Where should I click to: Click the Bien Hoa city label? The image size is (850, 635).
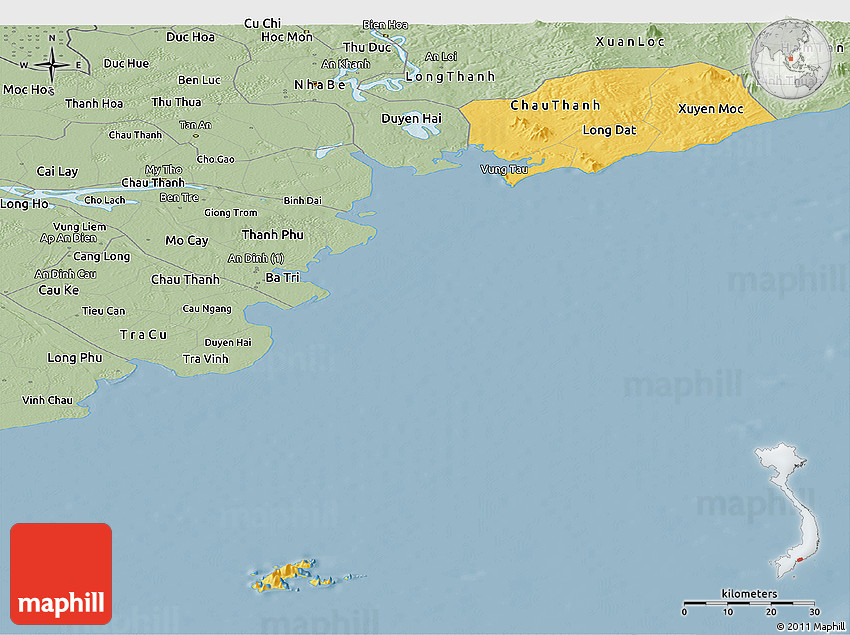pos(385,24)
